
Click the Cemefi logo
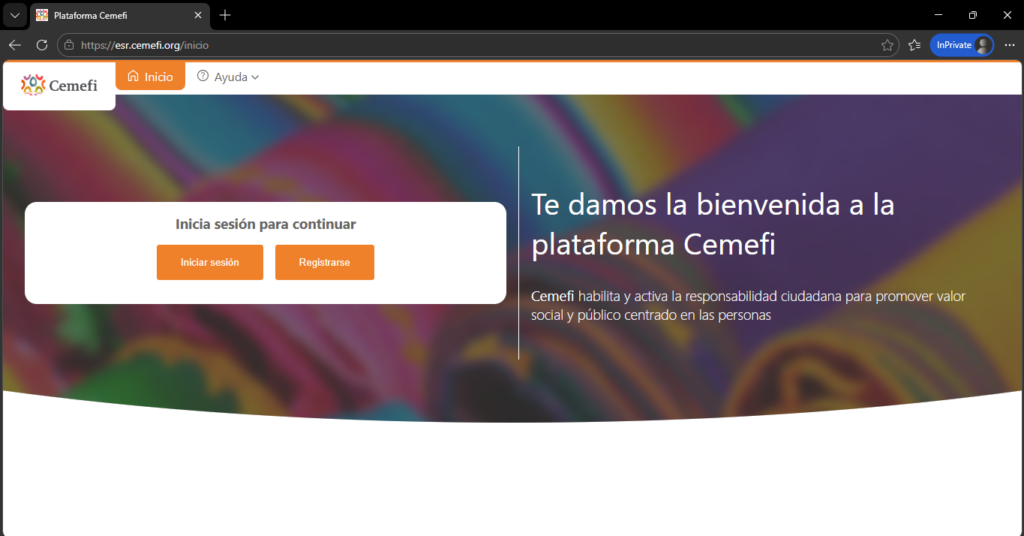(60, 85)
